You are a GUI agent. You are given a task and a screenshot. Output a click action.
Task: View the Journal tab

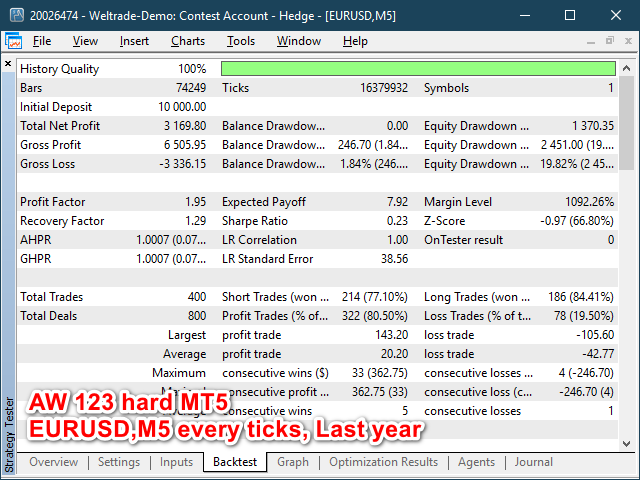coord(533,462)
